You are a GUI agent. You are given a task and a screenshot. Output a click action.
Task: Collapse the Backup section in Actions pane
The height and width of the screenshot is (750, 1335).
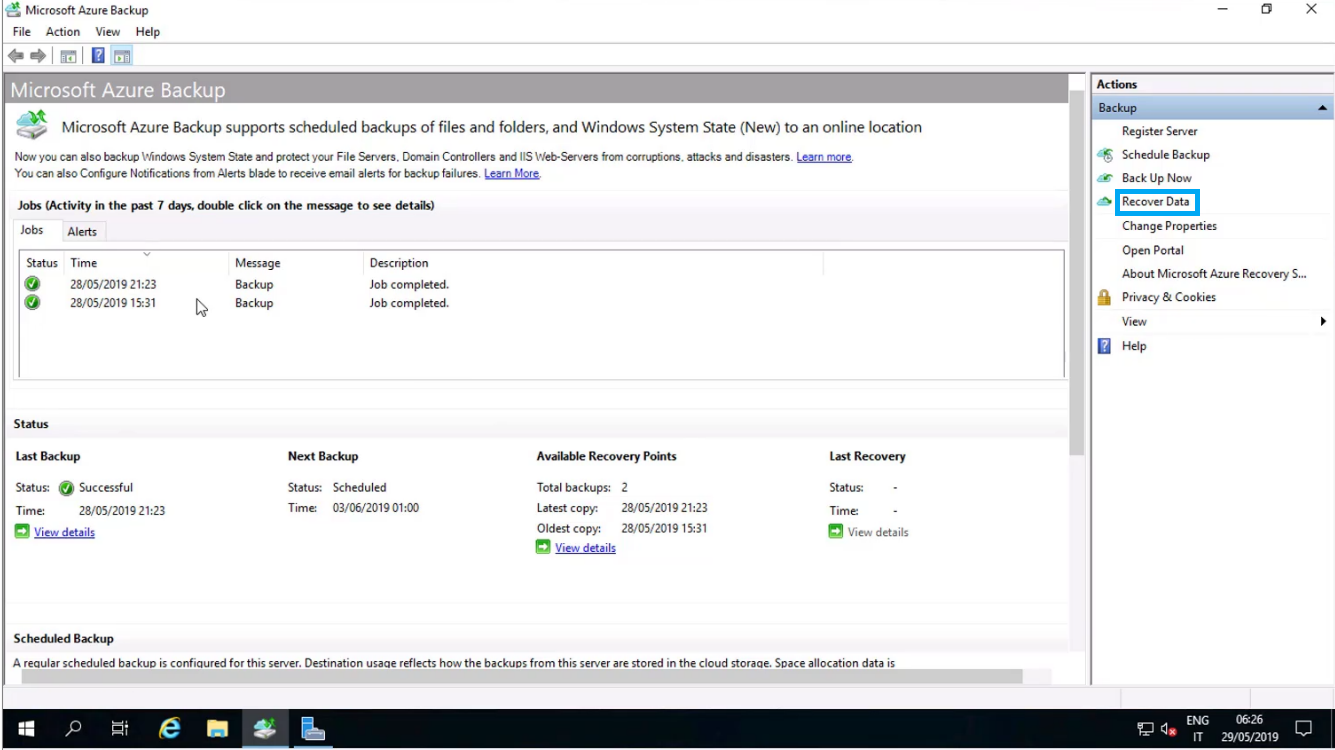[1322, 108]
